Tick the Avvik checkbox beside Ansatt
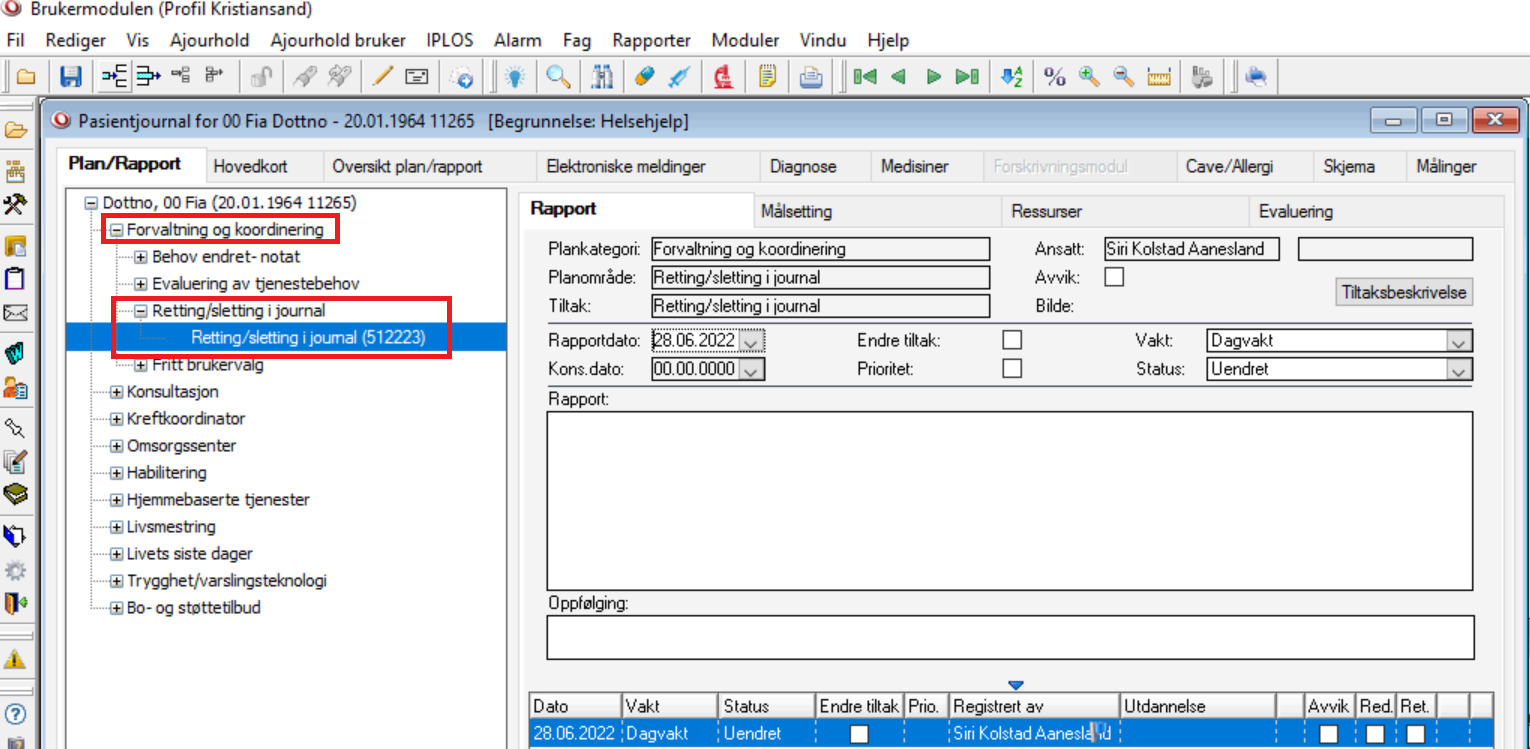This screenshot has height=749, width=1530. click(x=1114, y=277)
